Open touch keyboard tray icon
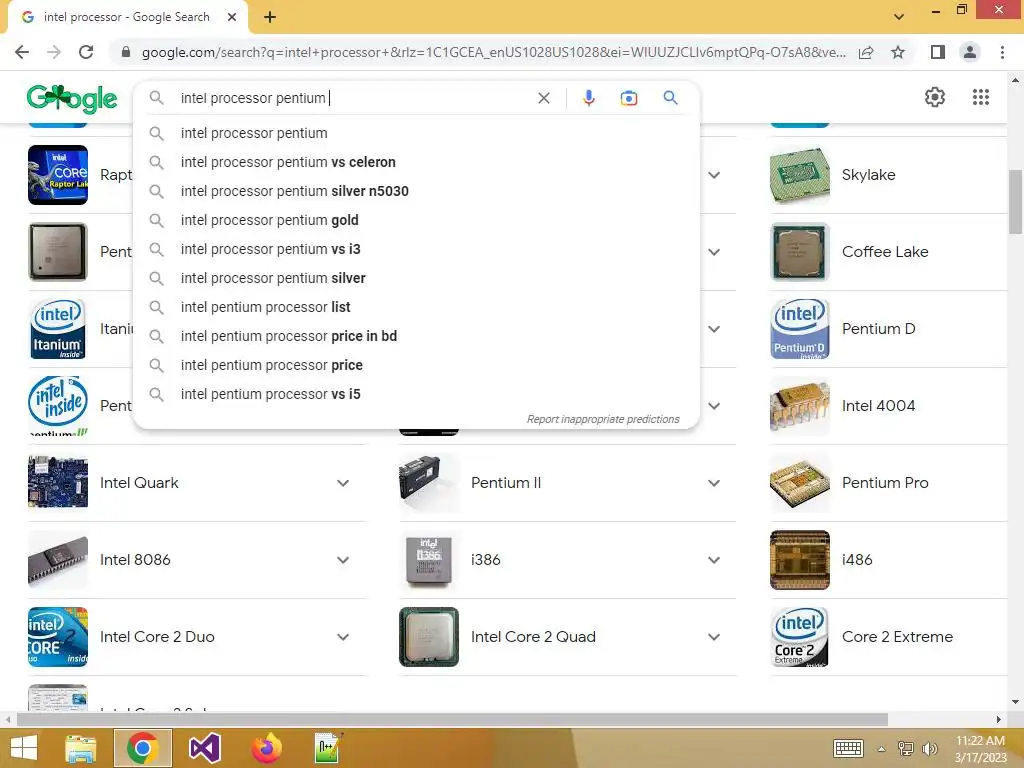The image size is (1024, 768). click(848, 748)
